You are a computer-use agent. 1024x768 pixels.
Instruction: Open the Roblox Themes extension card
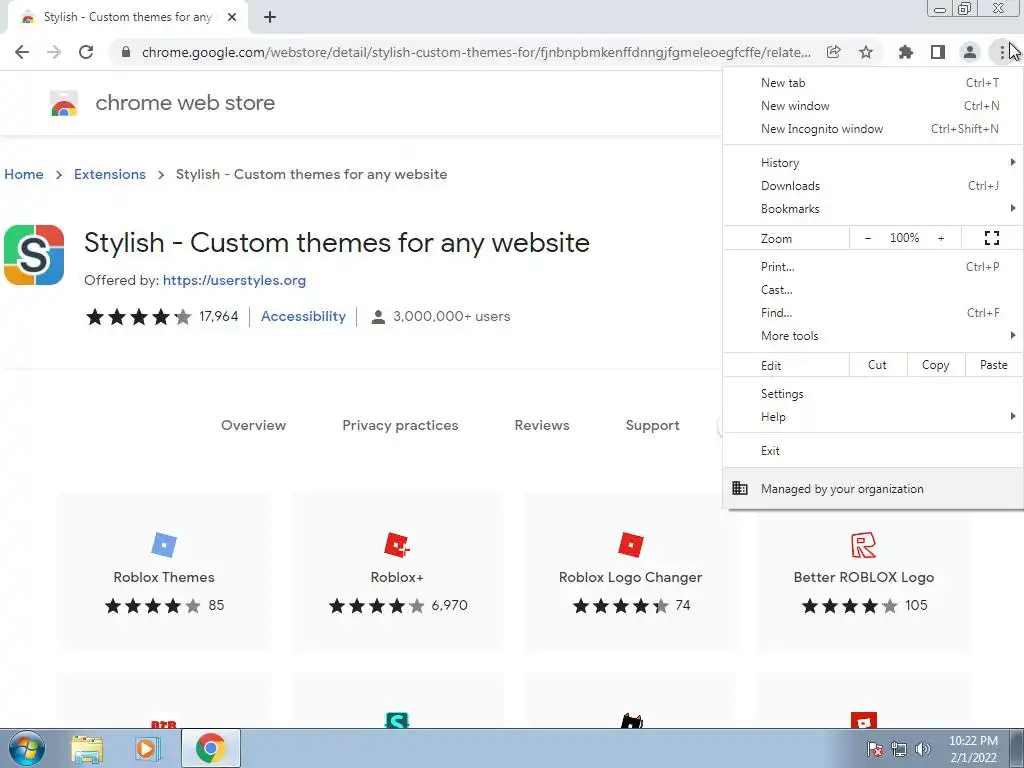click(164, 573)
